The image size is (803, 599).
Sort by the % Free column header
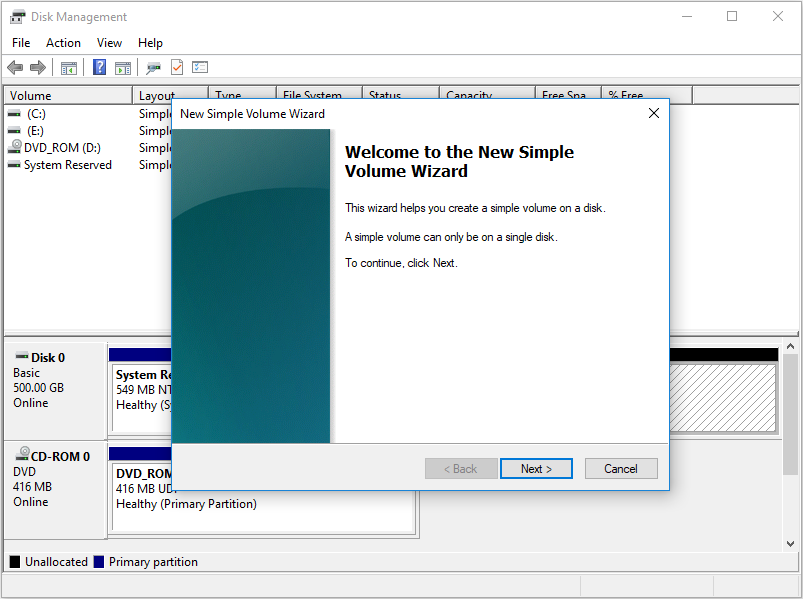point(647,94)
